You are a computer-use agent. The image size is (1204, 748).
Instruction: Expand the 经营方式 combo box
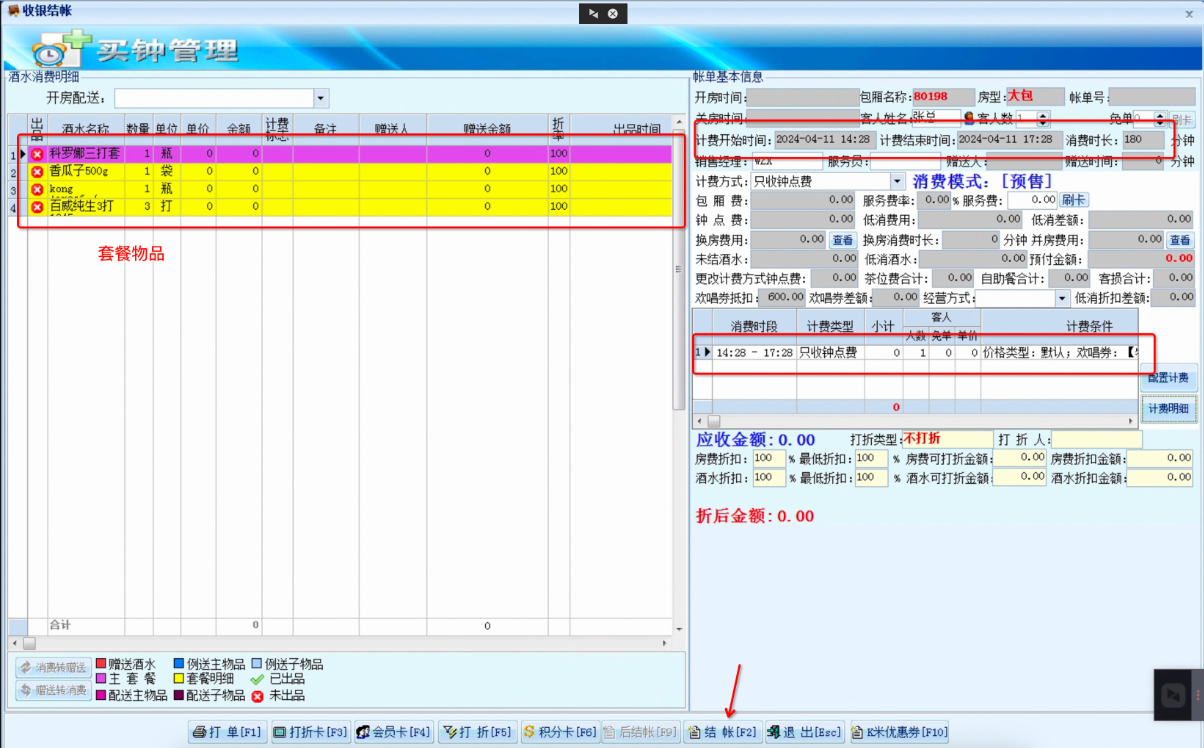(x=1062, y=298)
